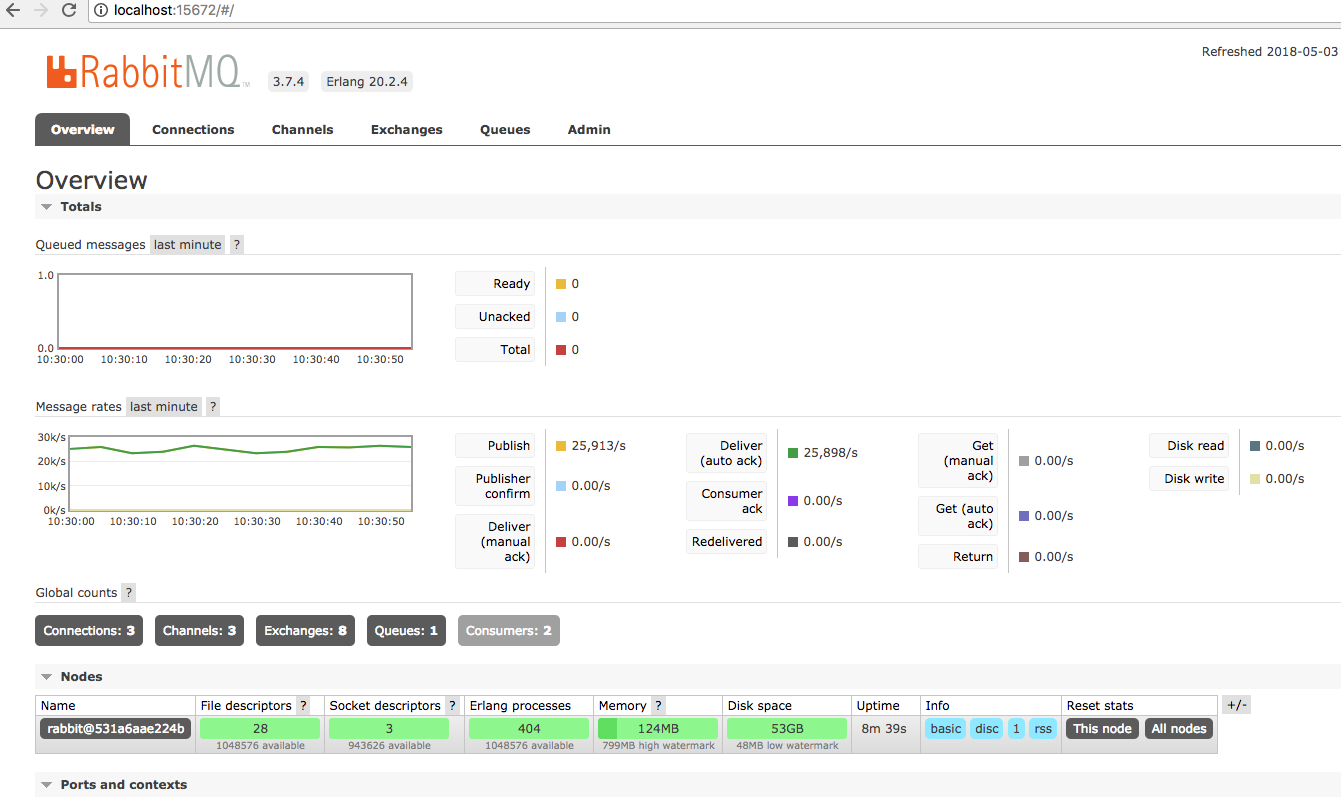This screenshot has height=801, width=1341.
Task: Switch to the Connections tab
Action: tap(193, 129)
